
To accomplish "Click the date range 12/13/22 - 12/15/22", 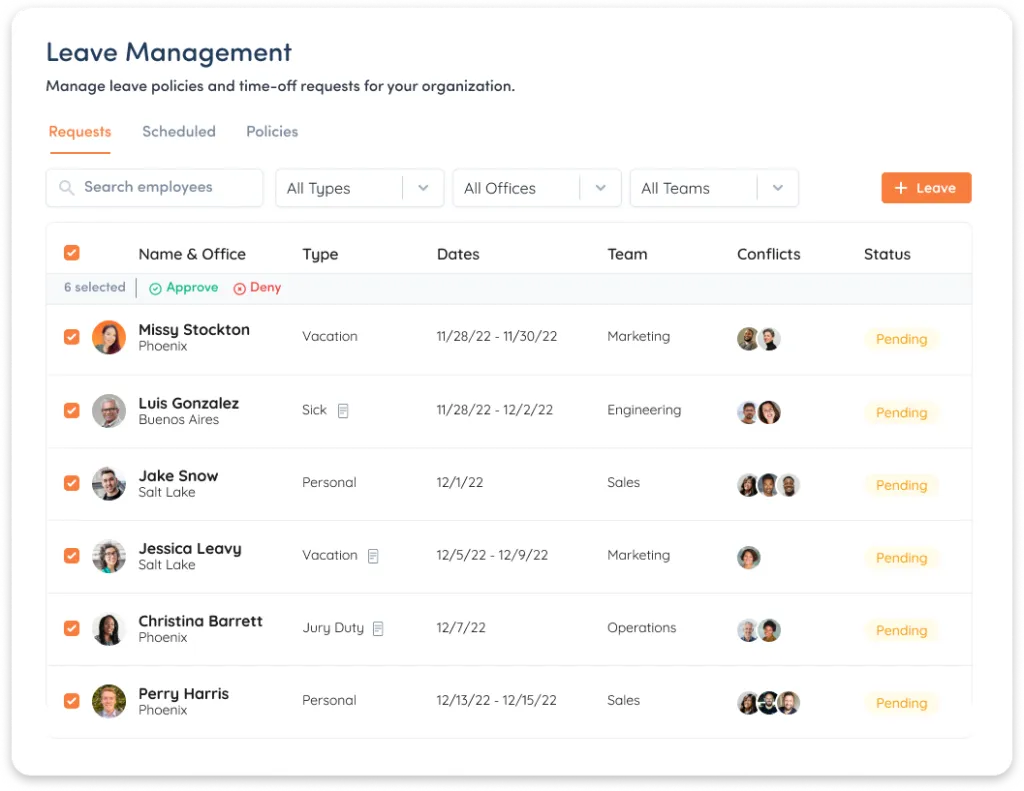I will click(496, 700).
